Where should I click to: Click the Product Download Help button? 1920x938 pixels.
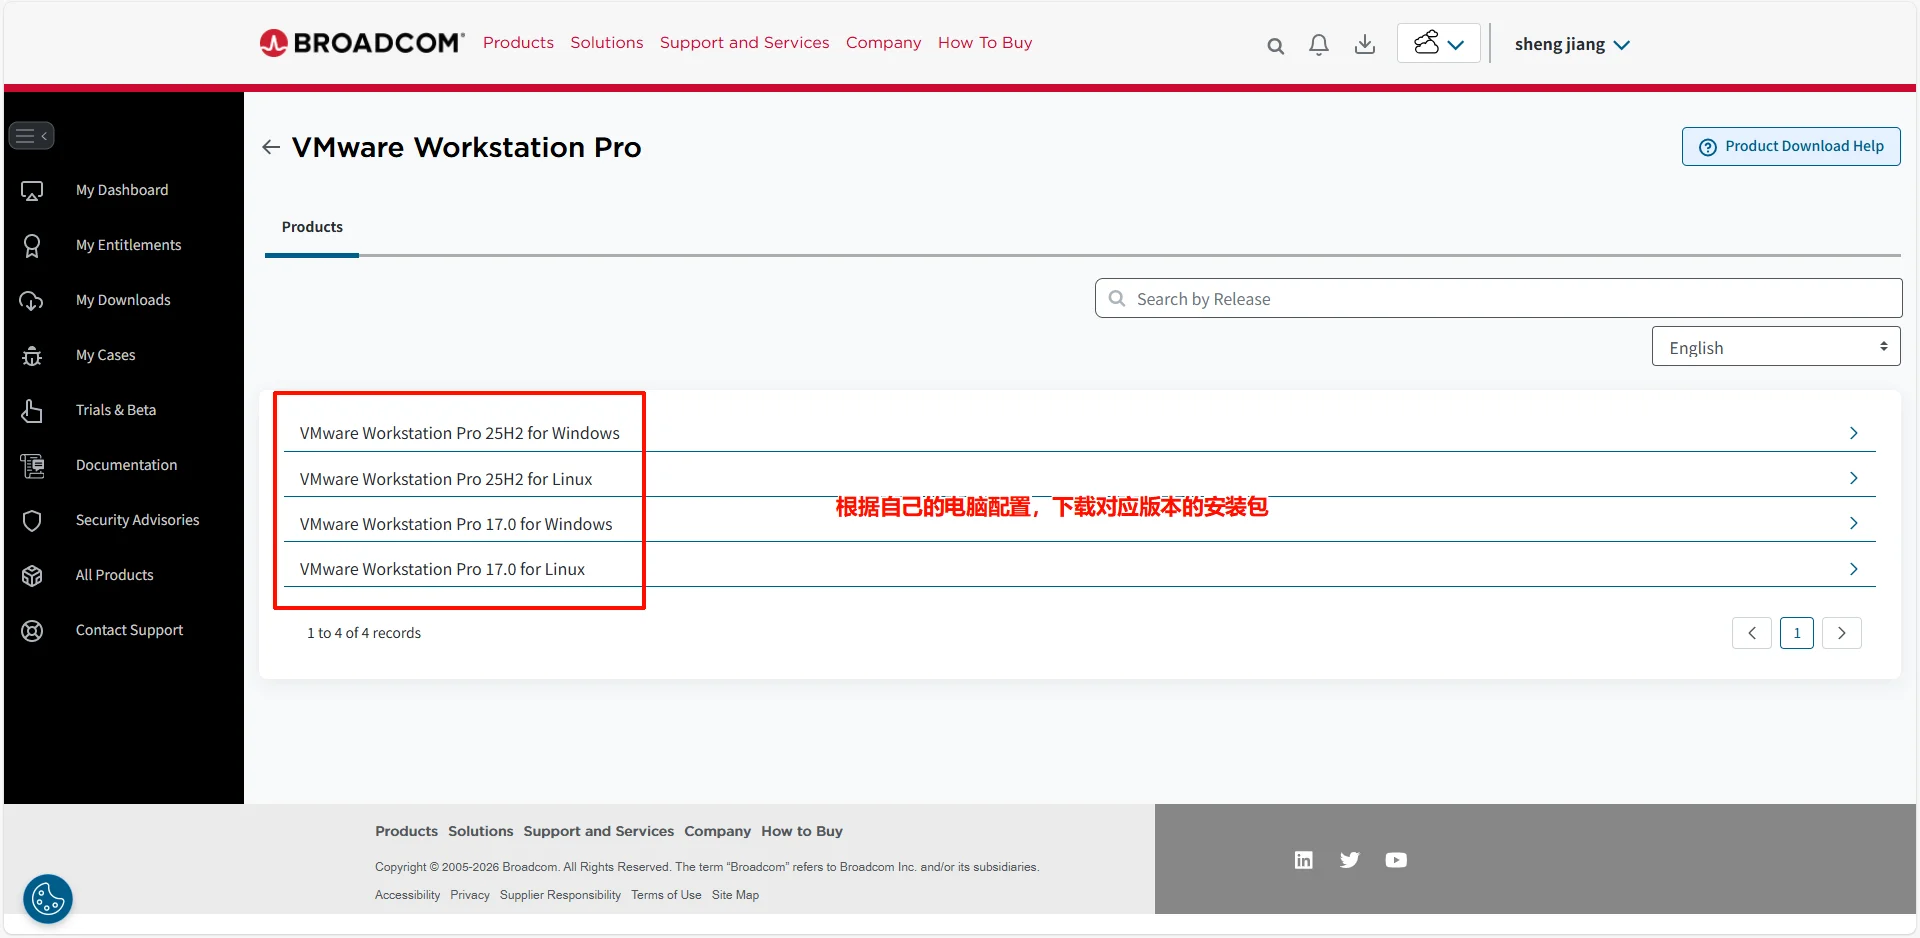click(1791, 146)
